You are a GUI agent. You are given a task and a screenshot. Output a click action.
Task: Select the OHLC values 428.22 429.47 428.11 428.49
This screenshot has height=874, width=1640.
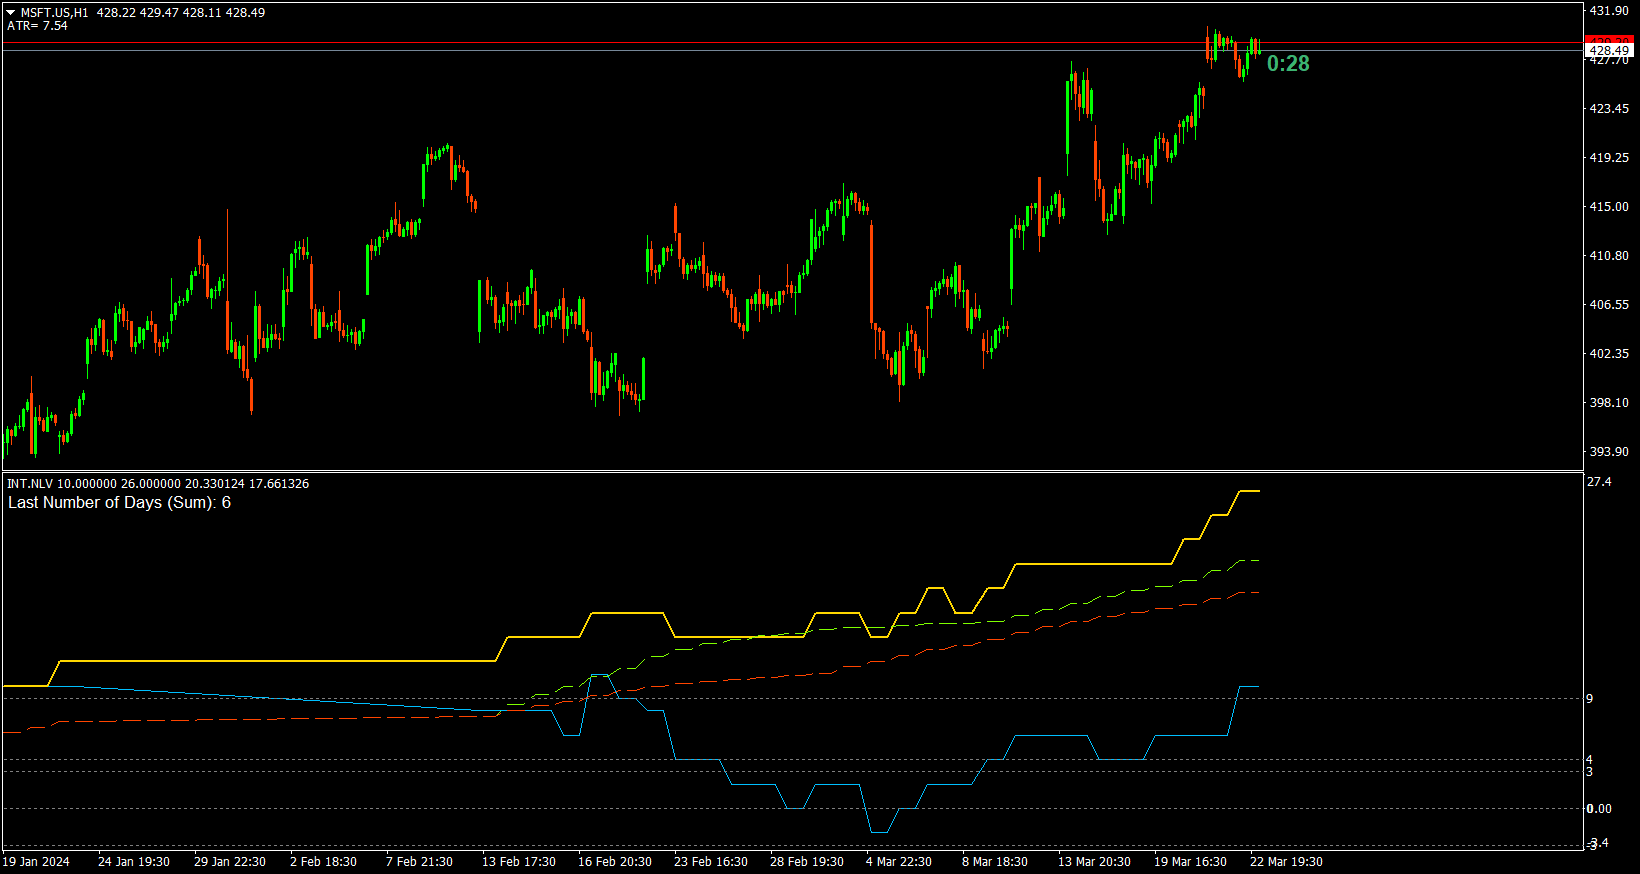(181, 13)
